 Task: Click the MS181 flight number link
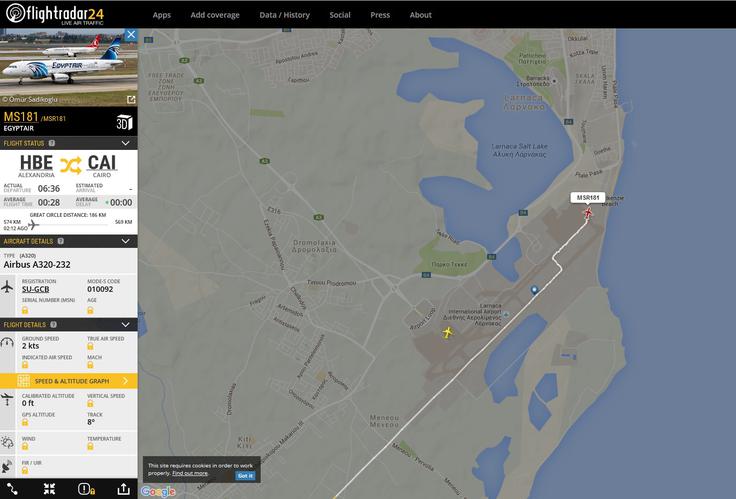(x=21, y=116)
